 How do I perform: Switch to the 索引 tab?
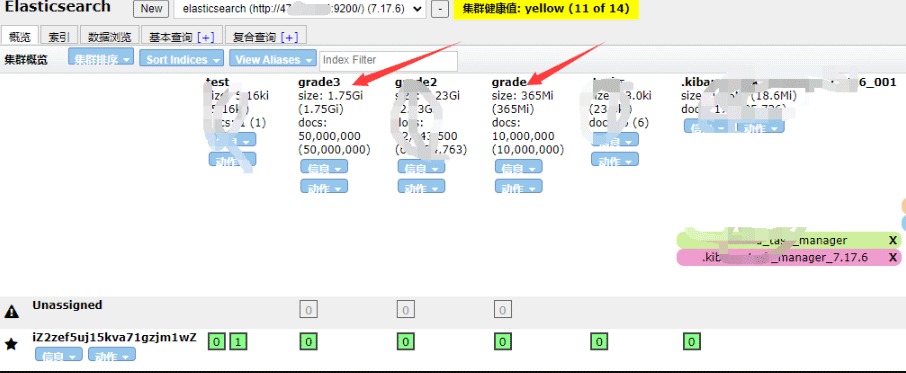coord(59,37)
